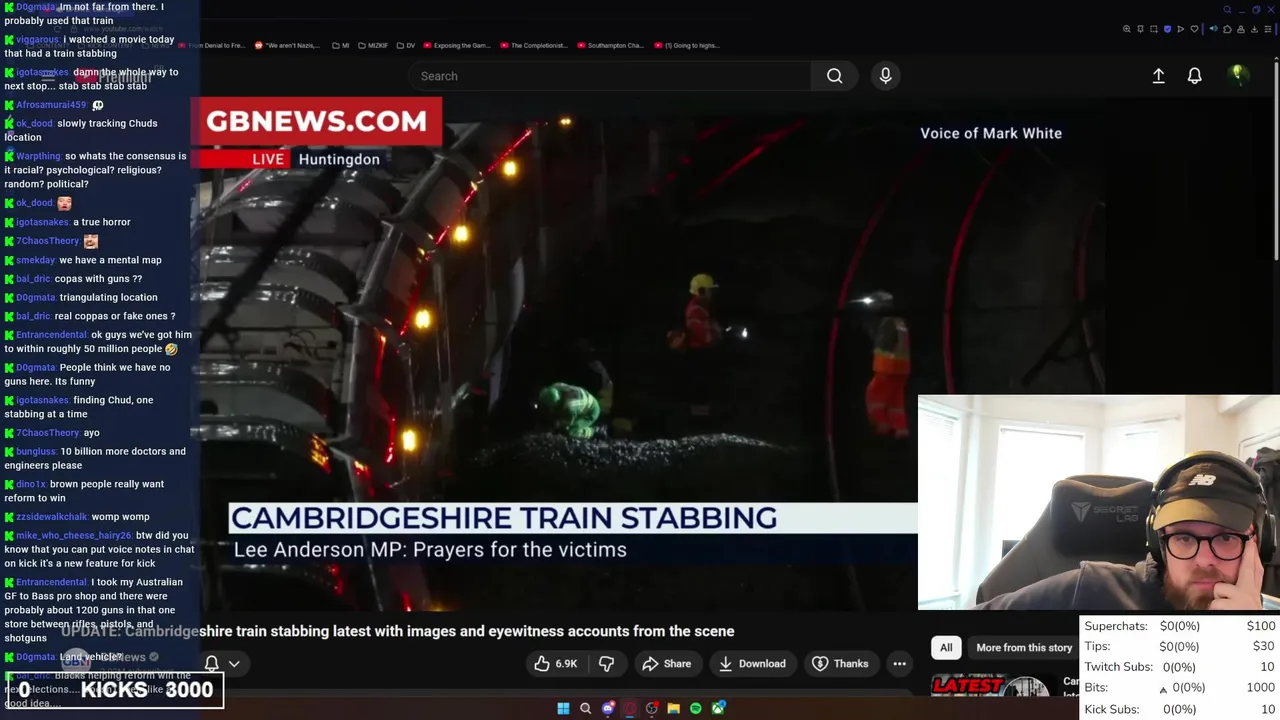Open the MI bookmarks folder
Image resolution: width=1280 pixels, height=720 pixels.
341,45
